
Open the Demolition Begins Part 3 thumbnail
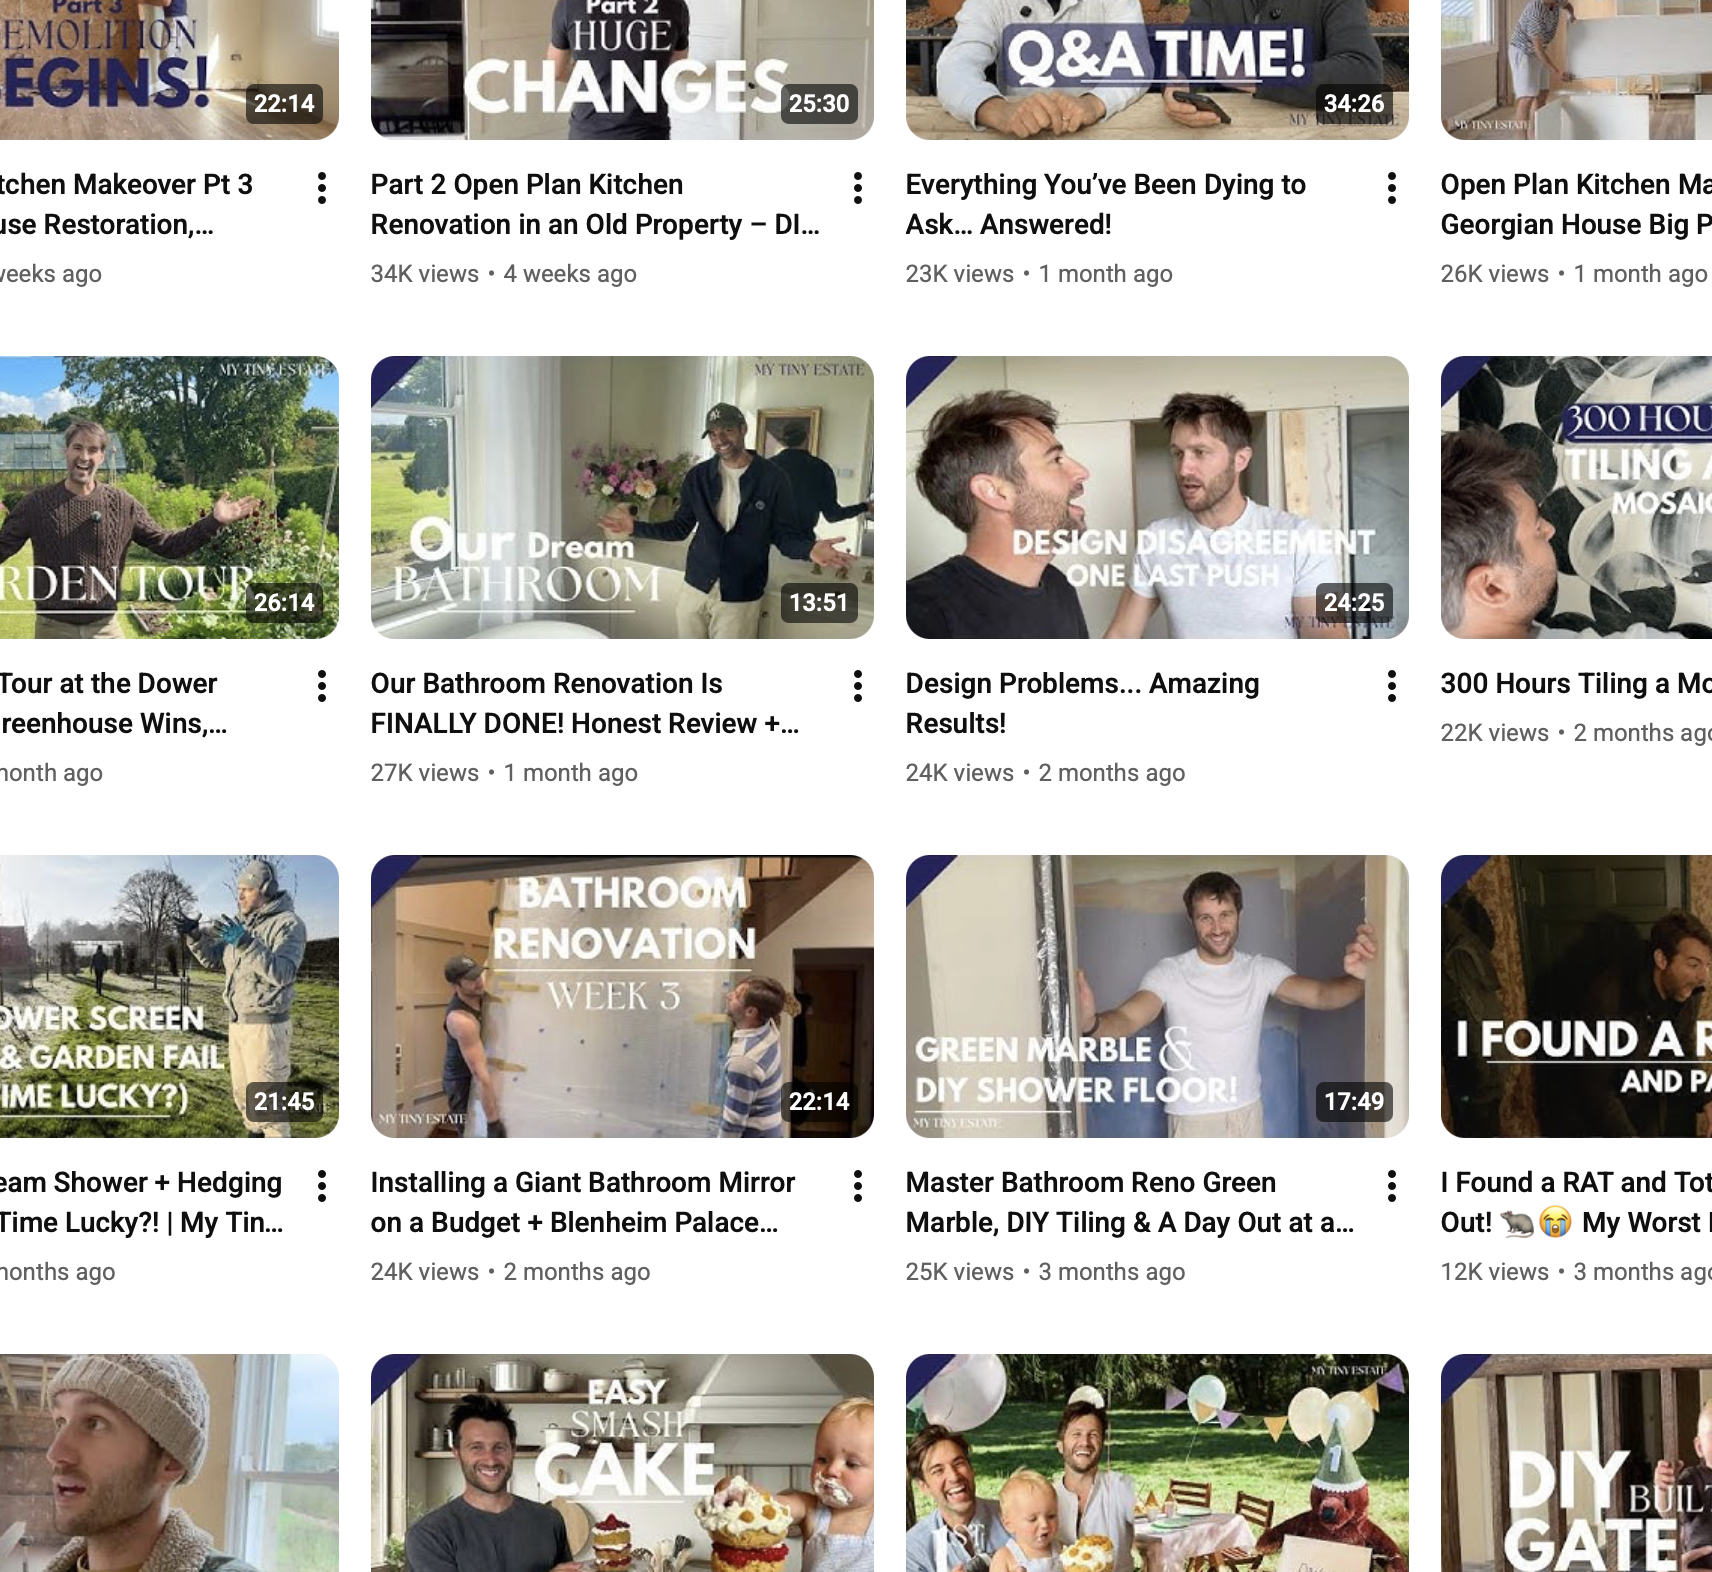coord(169,70)
